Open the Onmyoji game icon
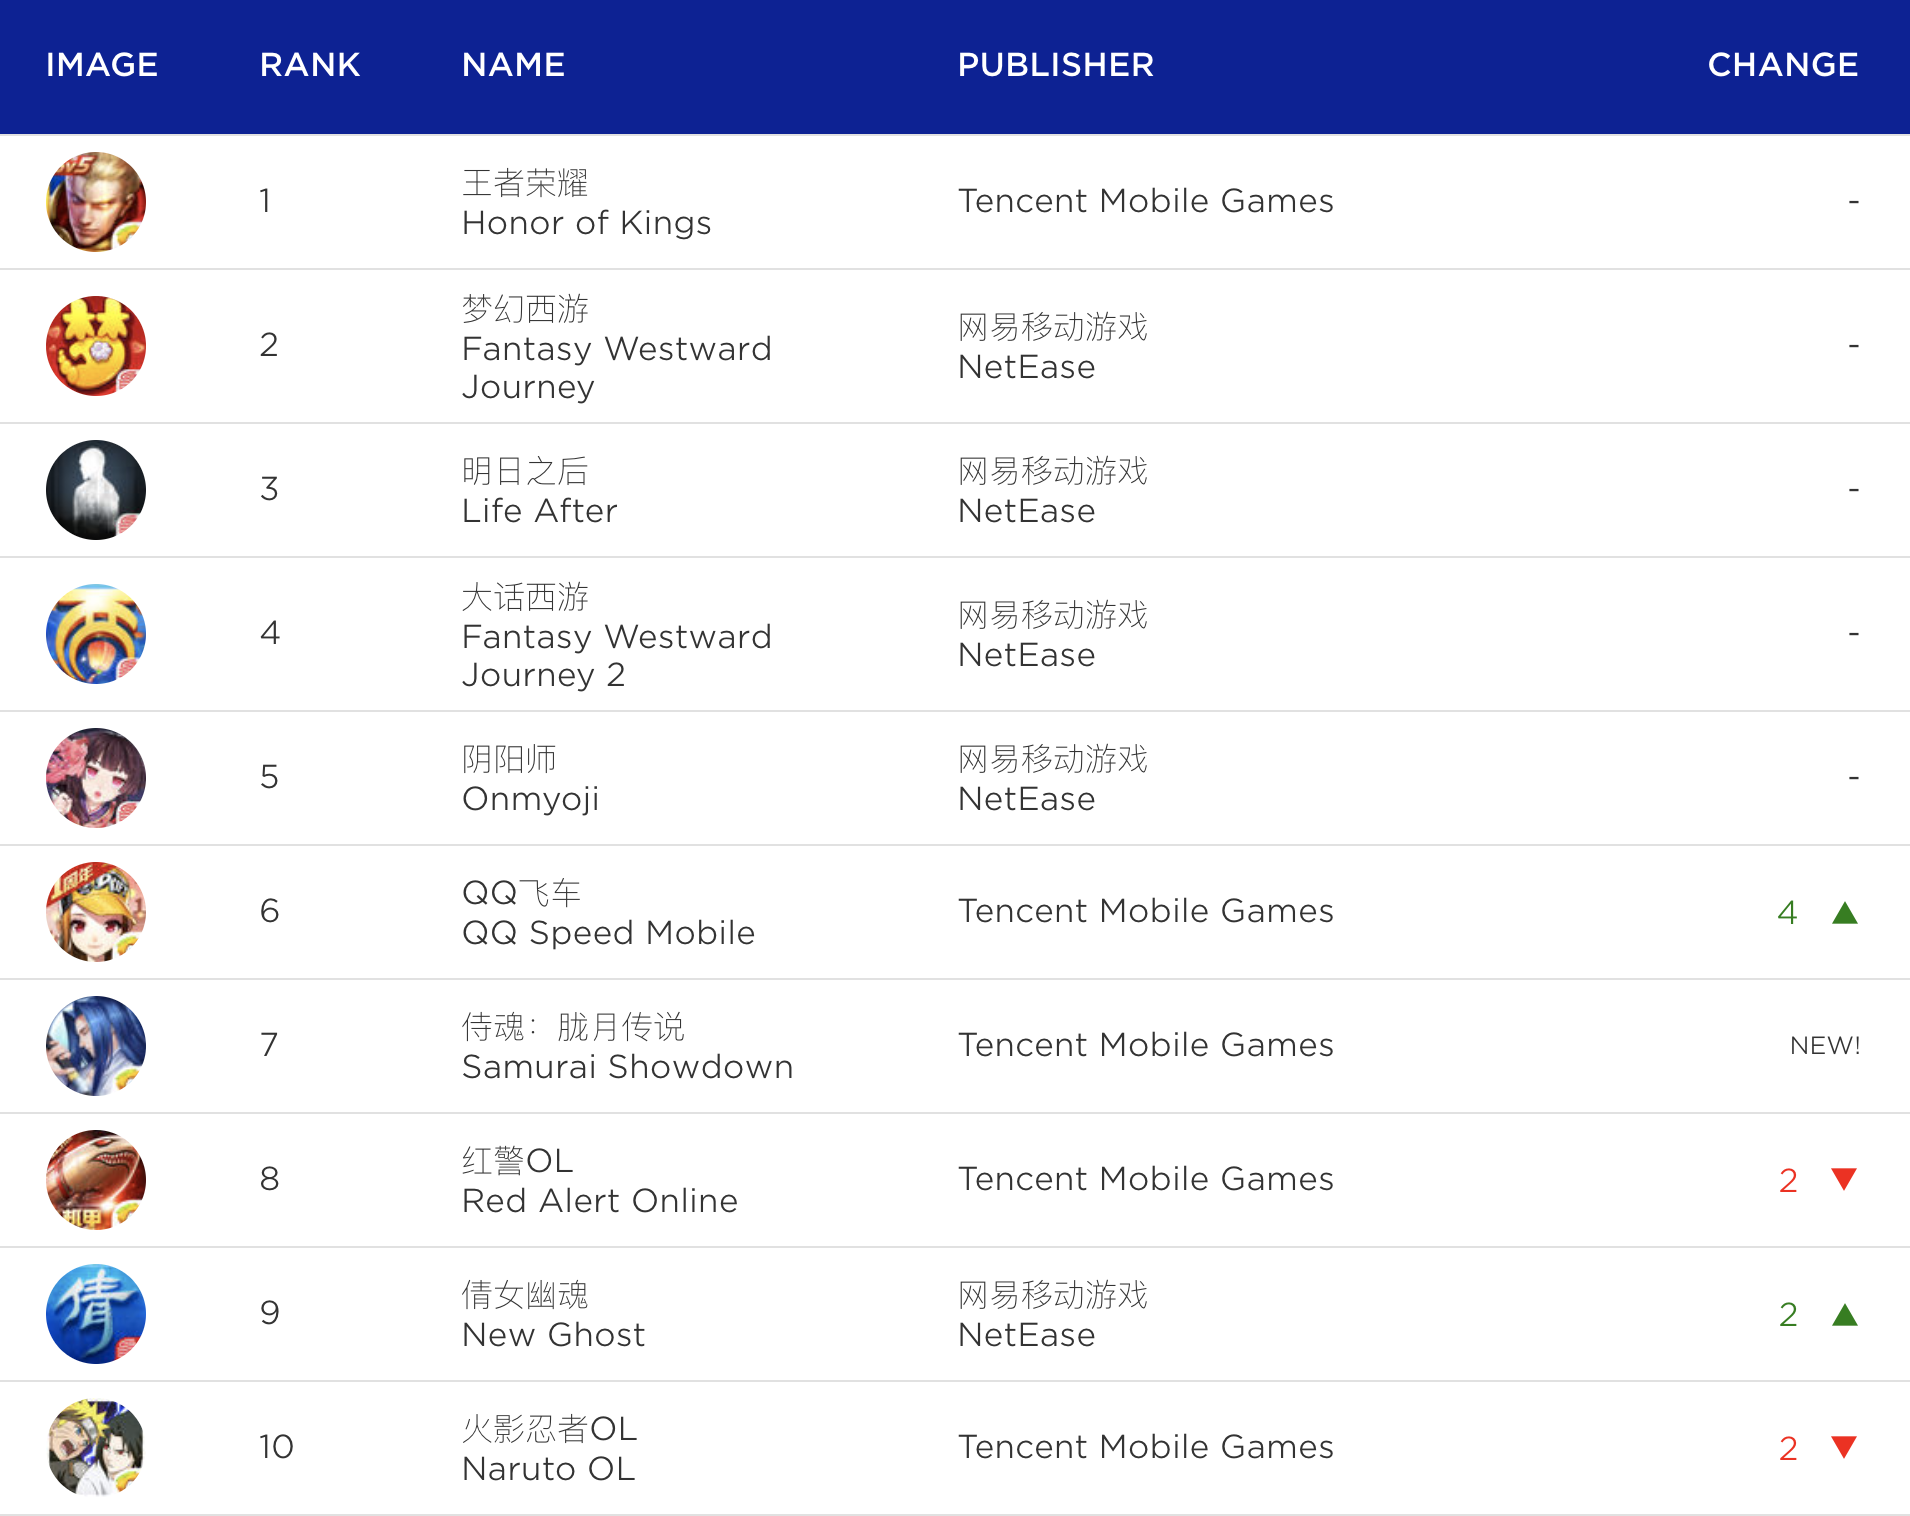 pyautogui.click(x=96, y=778)
